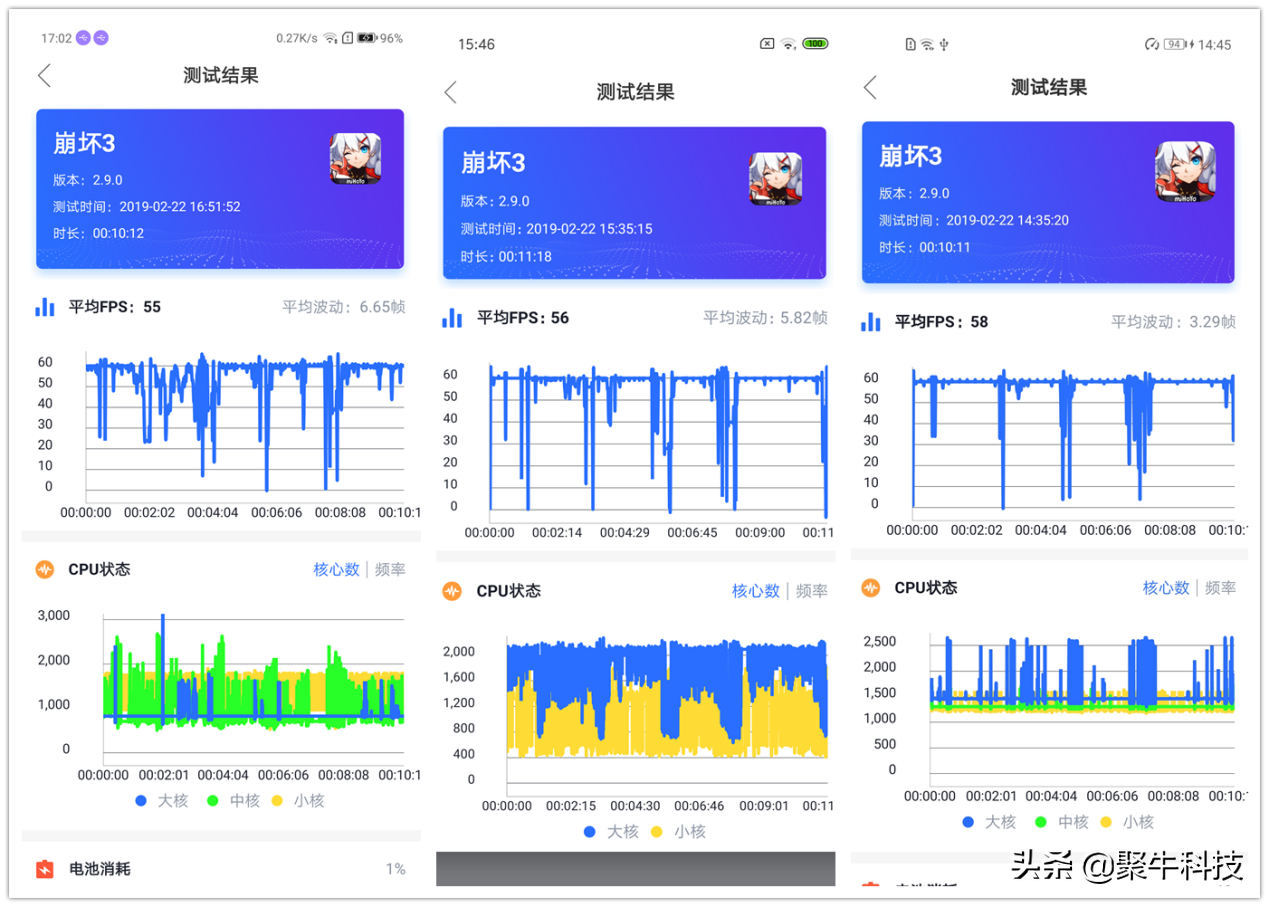Toggle 大核 legend in right CPU chart
The width and height of the screenshot is (1269, 907).
(x=988, y=822)
